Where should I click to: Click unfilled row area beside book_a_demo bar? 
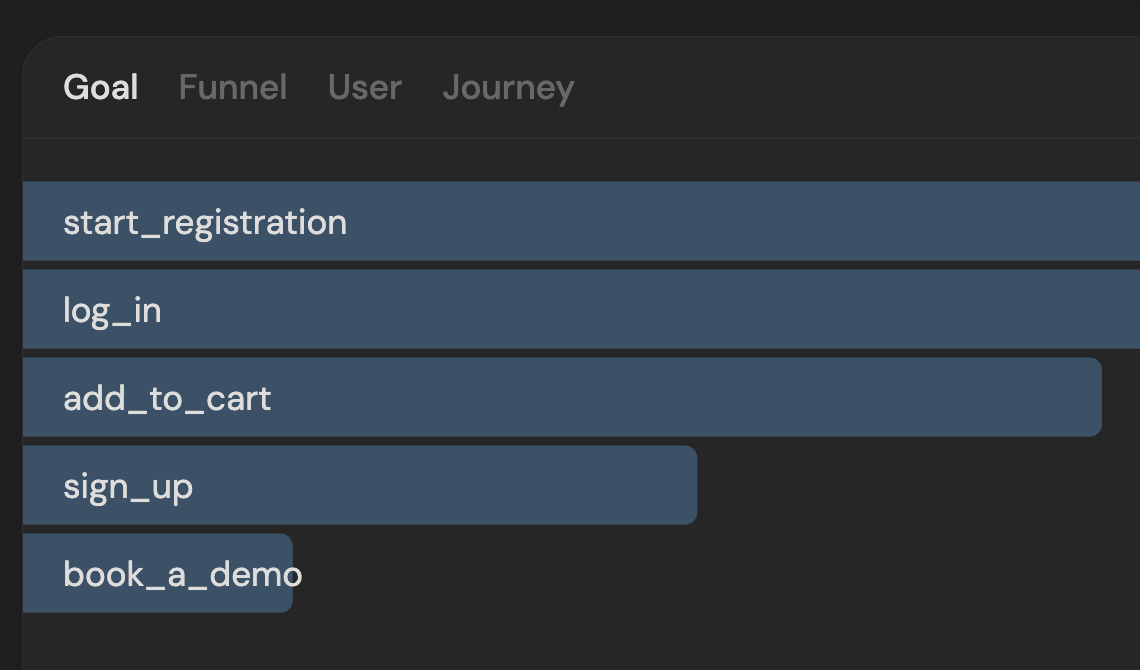click(x=716, y=573)
